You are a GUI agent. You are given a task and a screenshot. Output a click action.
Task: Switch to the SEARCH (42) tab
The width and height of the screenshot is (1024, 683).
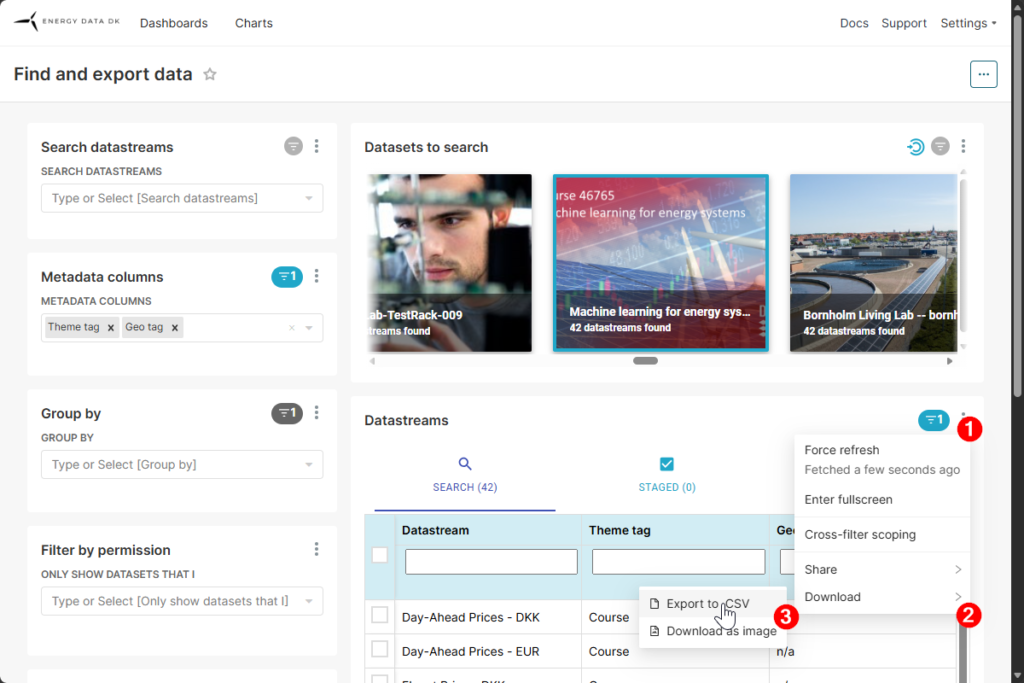[465, 475]
